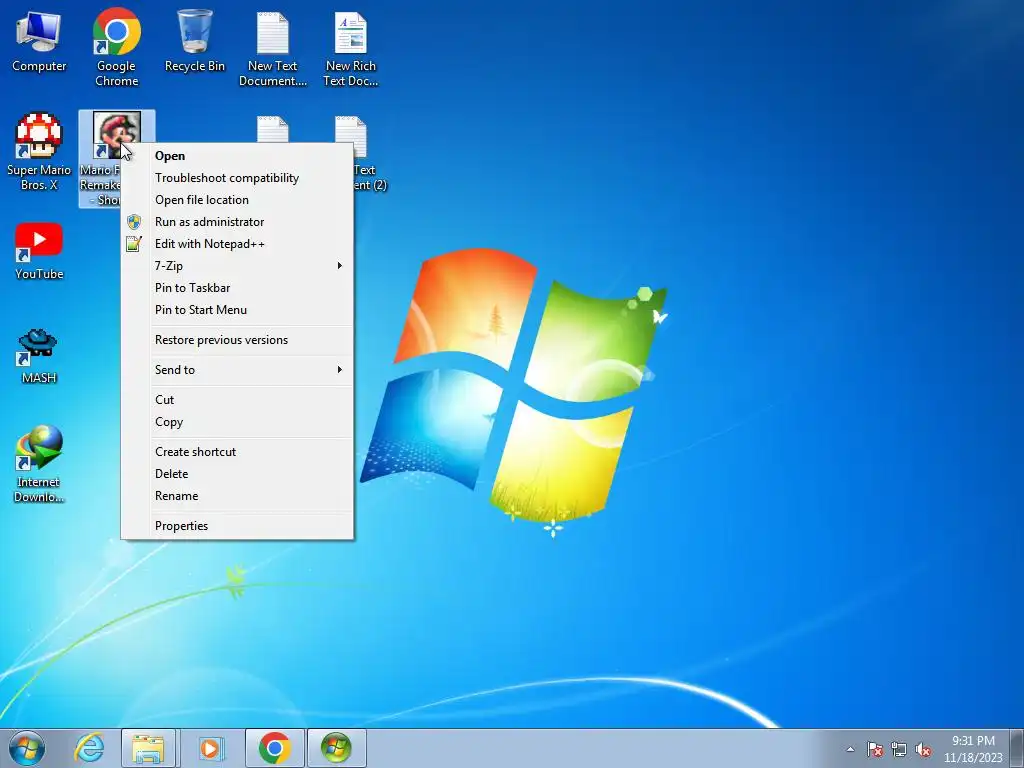Show hidden system tray icons
The height and width of the screenshot is (768, 1024).
coord(850,749)
